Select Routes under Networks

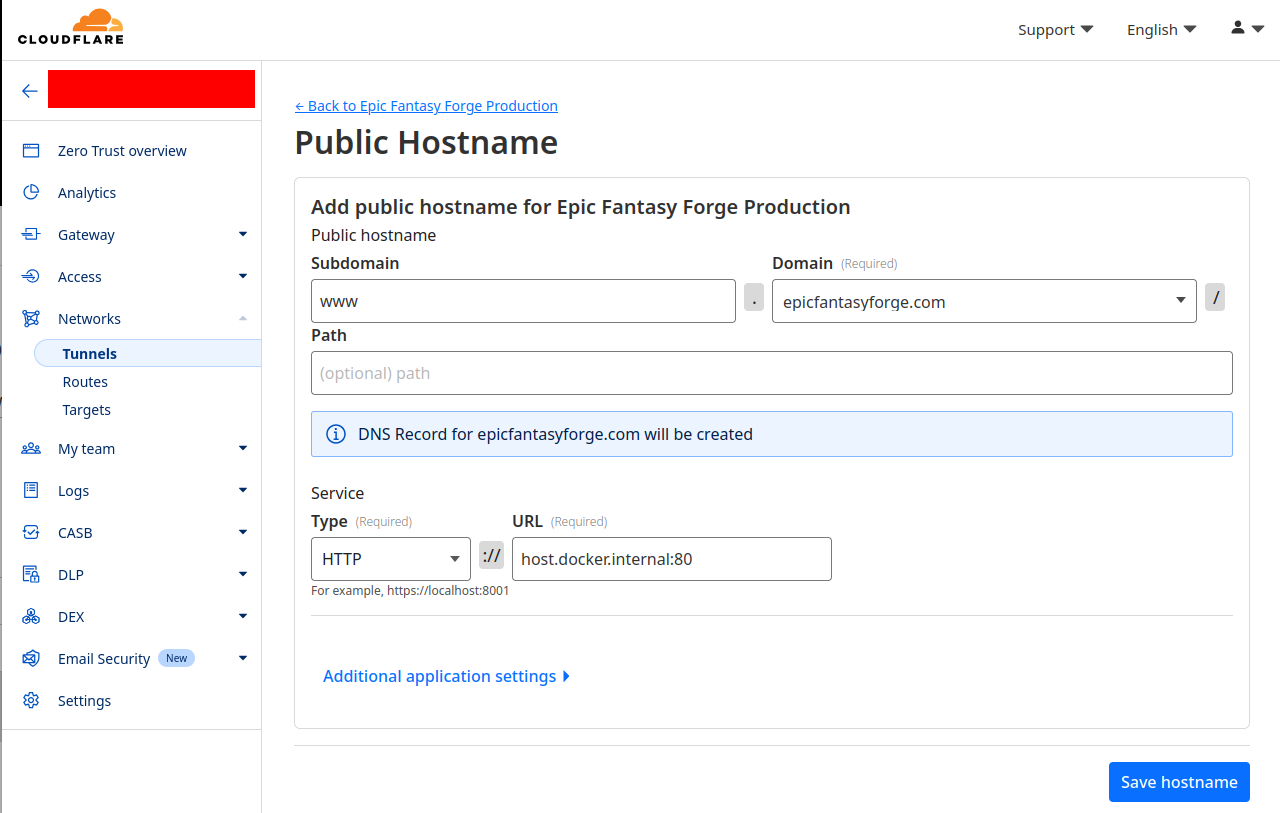85,382
